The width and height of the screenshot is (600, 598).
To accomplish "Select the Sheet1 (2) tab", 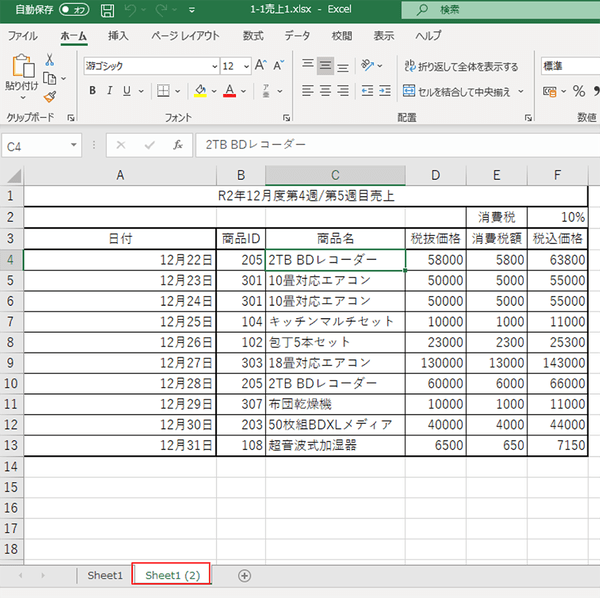I will point(172,575).
